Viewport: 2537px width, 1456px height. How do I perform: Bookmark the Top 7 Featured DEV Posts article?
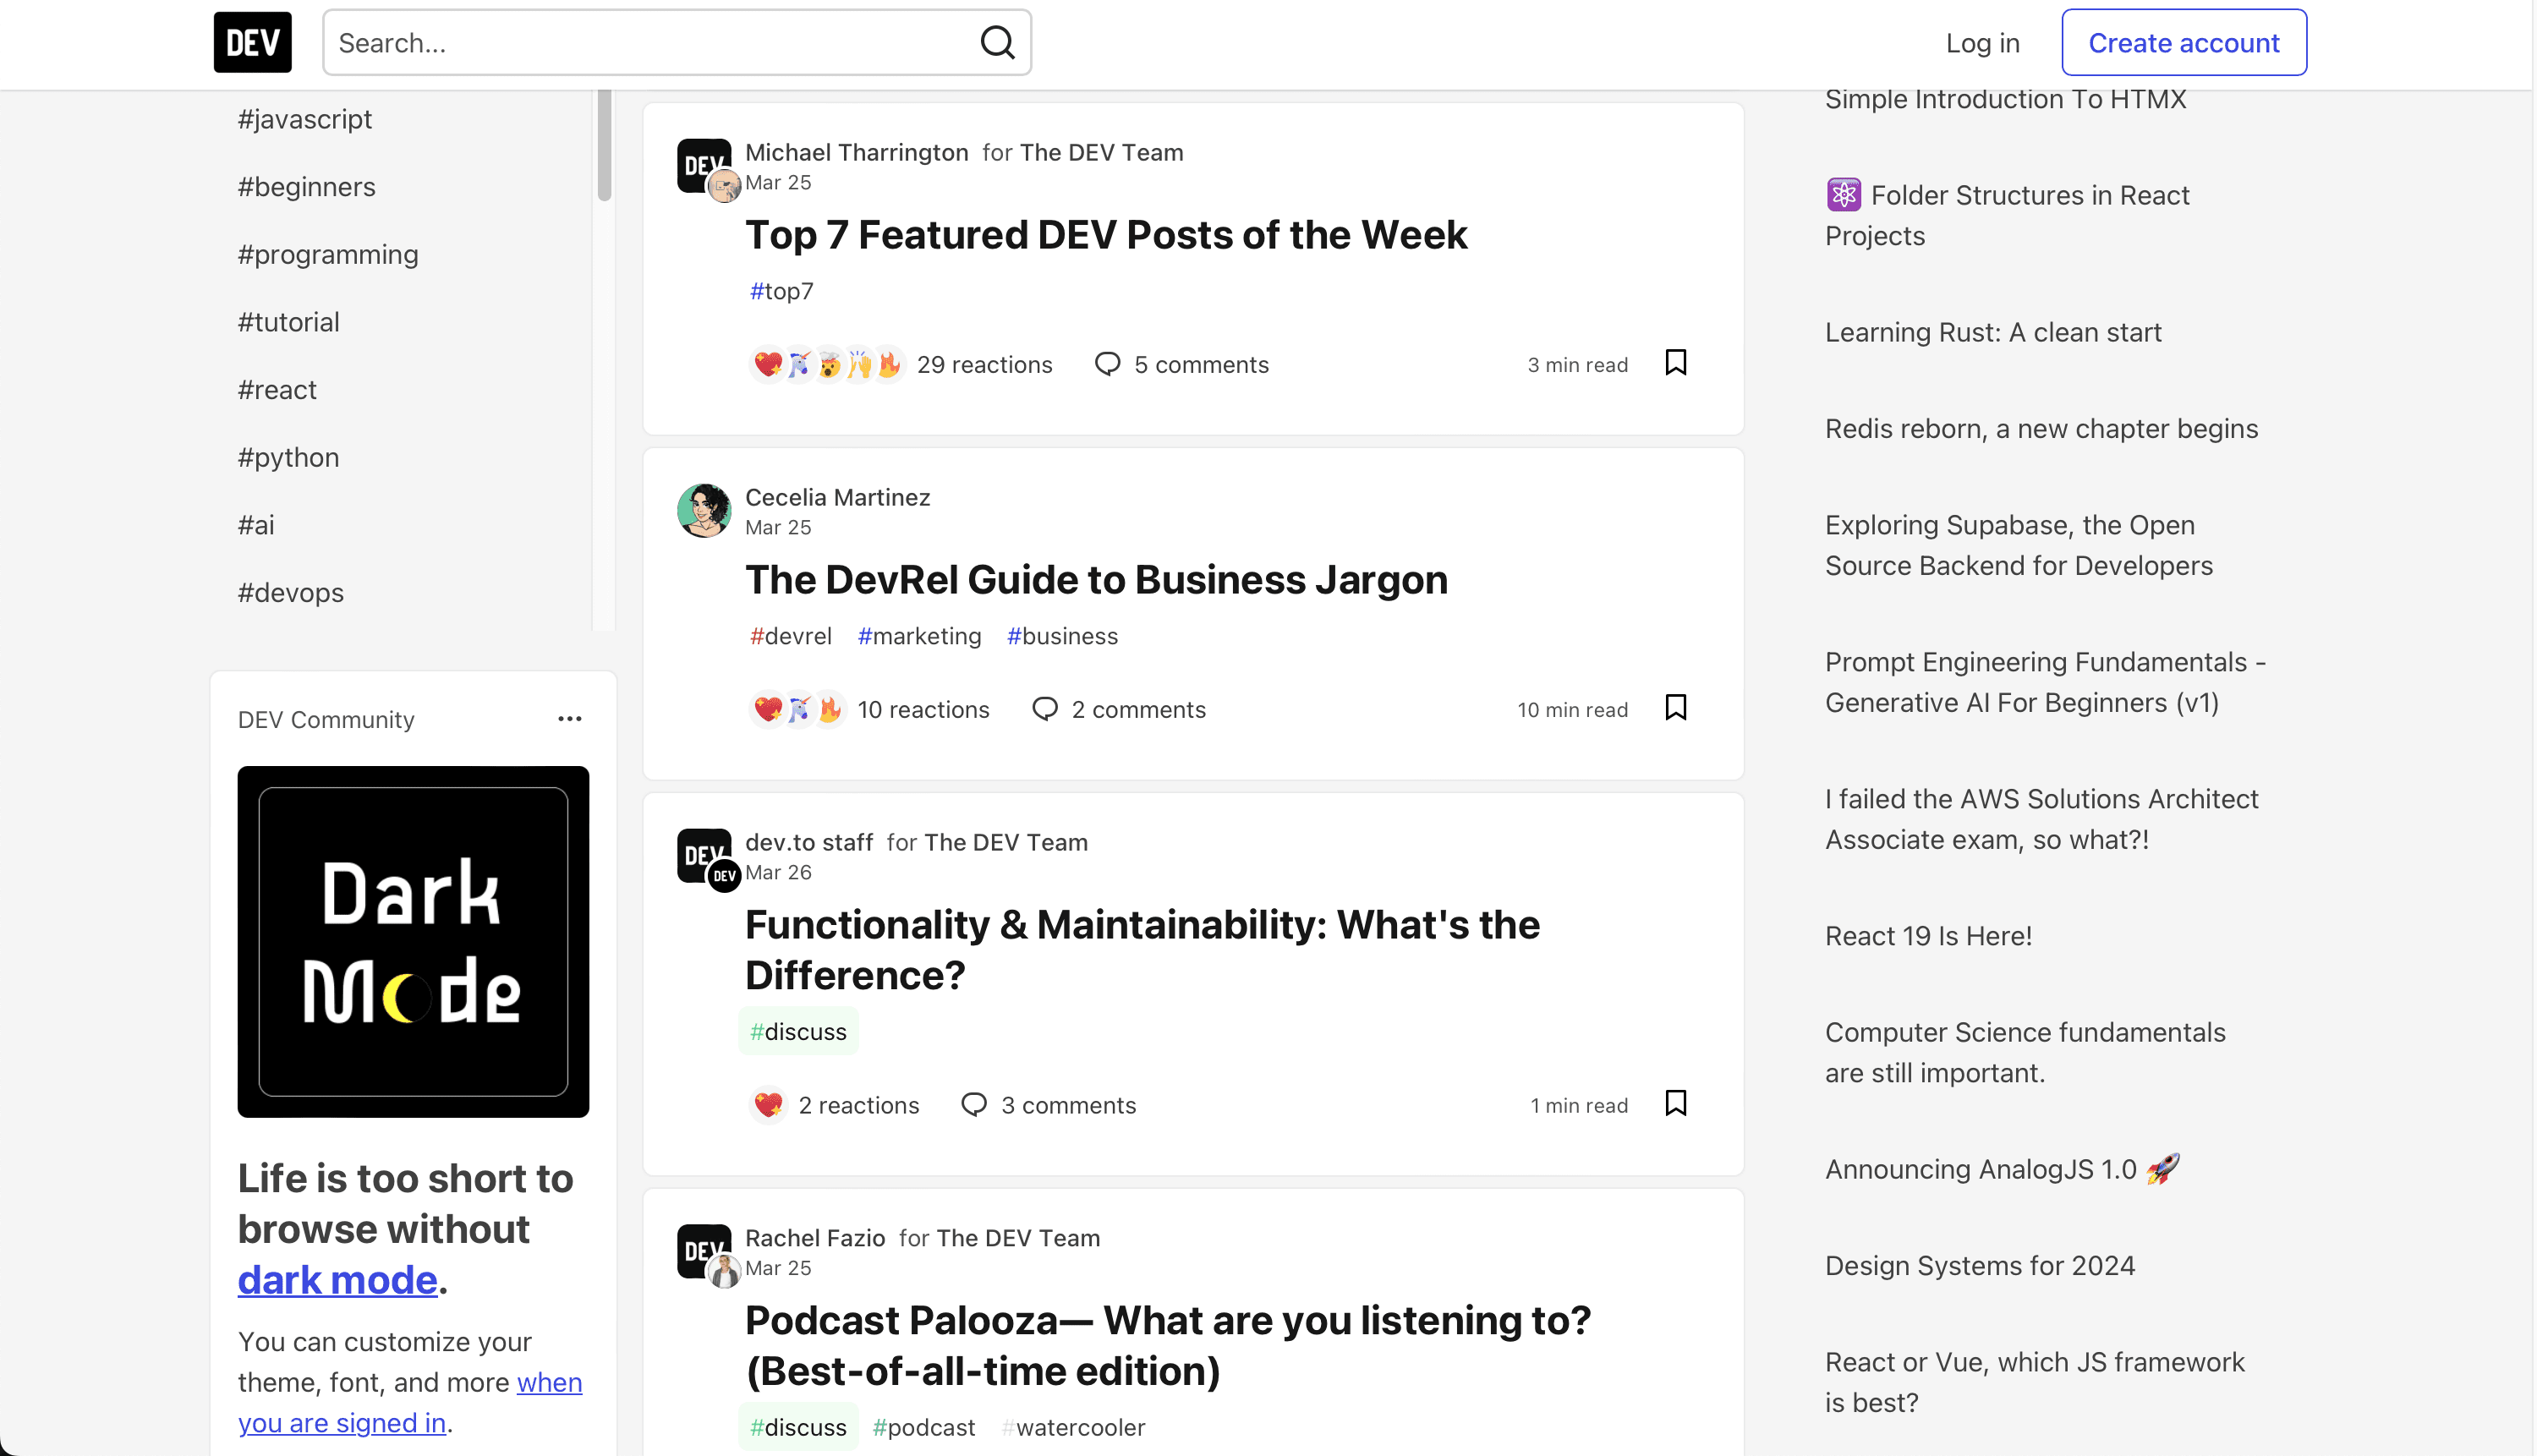coord(1675,362)
